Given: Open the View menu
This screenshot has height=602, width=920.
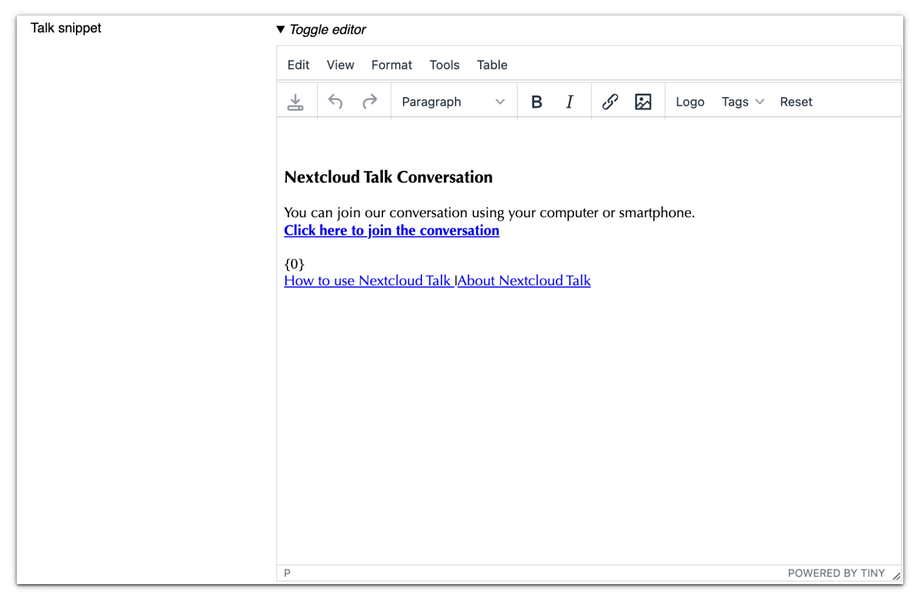Looking at the screenshot, I should click(340, 65).
